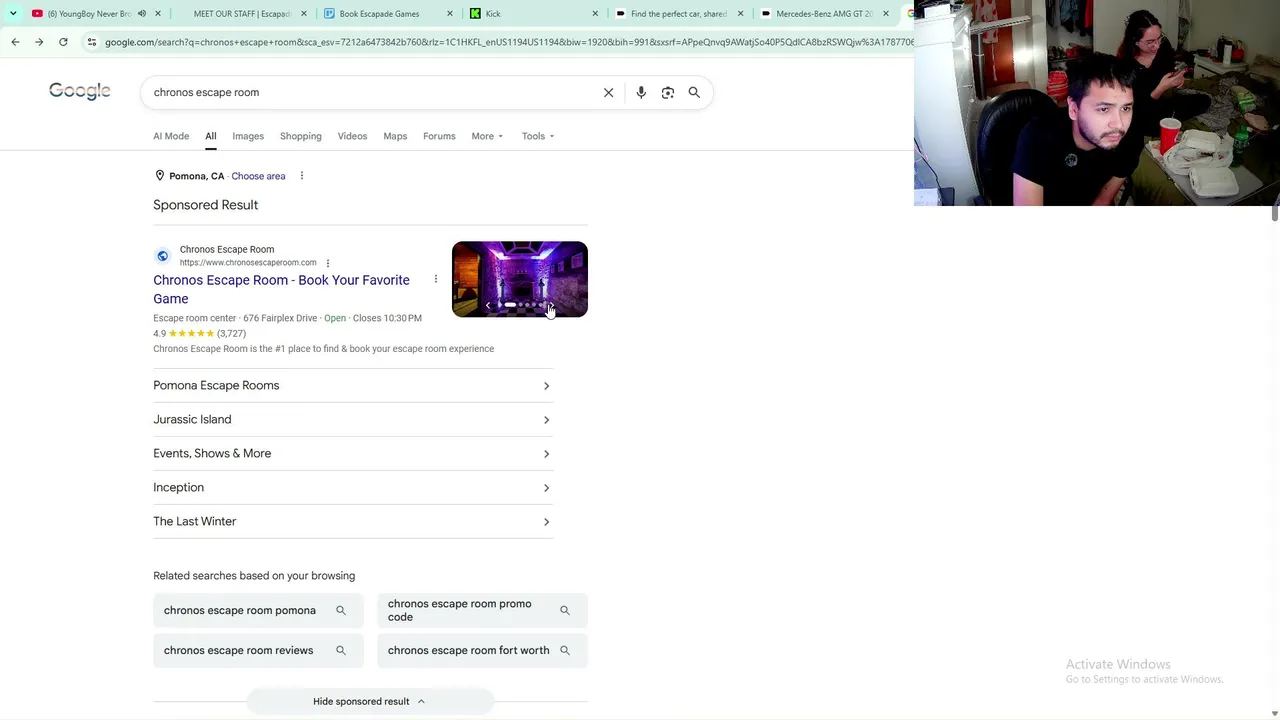Image resolution: width=1280 pixels, height=720 pixels.
Task: Switch to Images results
Action: [x=248, y=136]
